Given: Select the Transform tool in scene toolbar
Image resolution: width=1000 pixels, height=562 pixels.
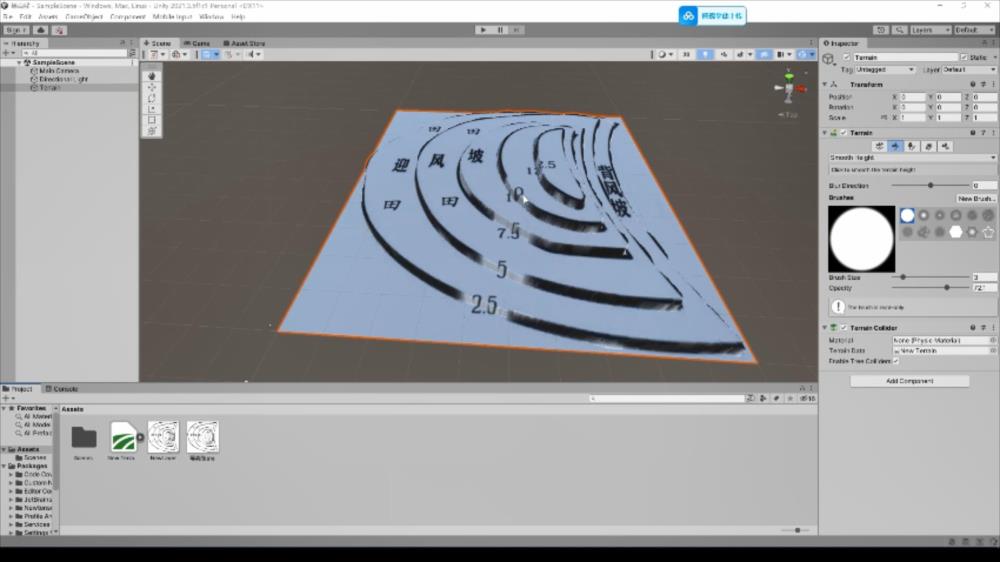Looking at the screenshot, I should (152, 130).
